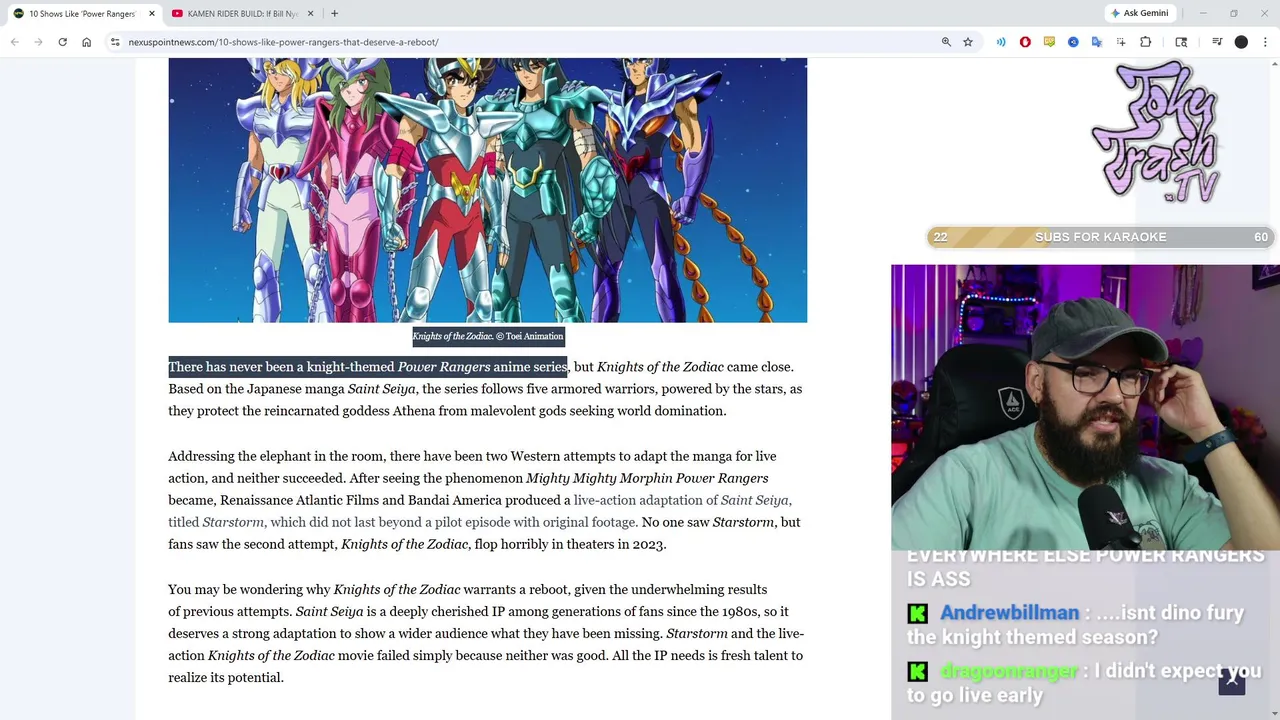Open the Extensions puzzle menu
This screenshot has height=720, width=1280.
[1146, 42]
